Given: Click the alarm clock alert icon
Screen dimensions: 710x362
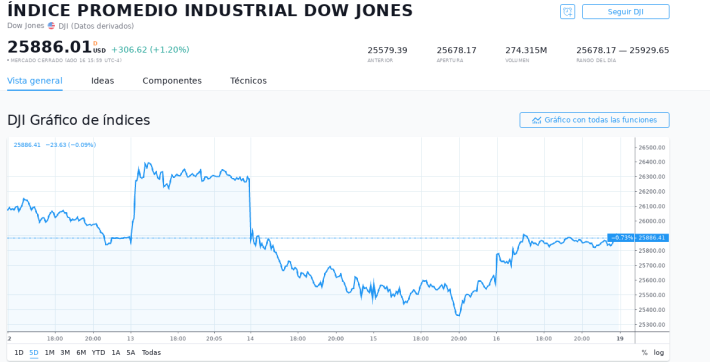Looking at the screenshot, I should coord(567,12).
